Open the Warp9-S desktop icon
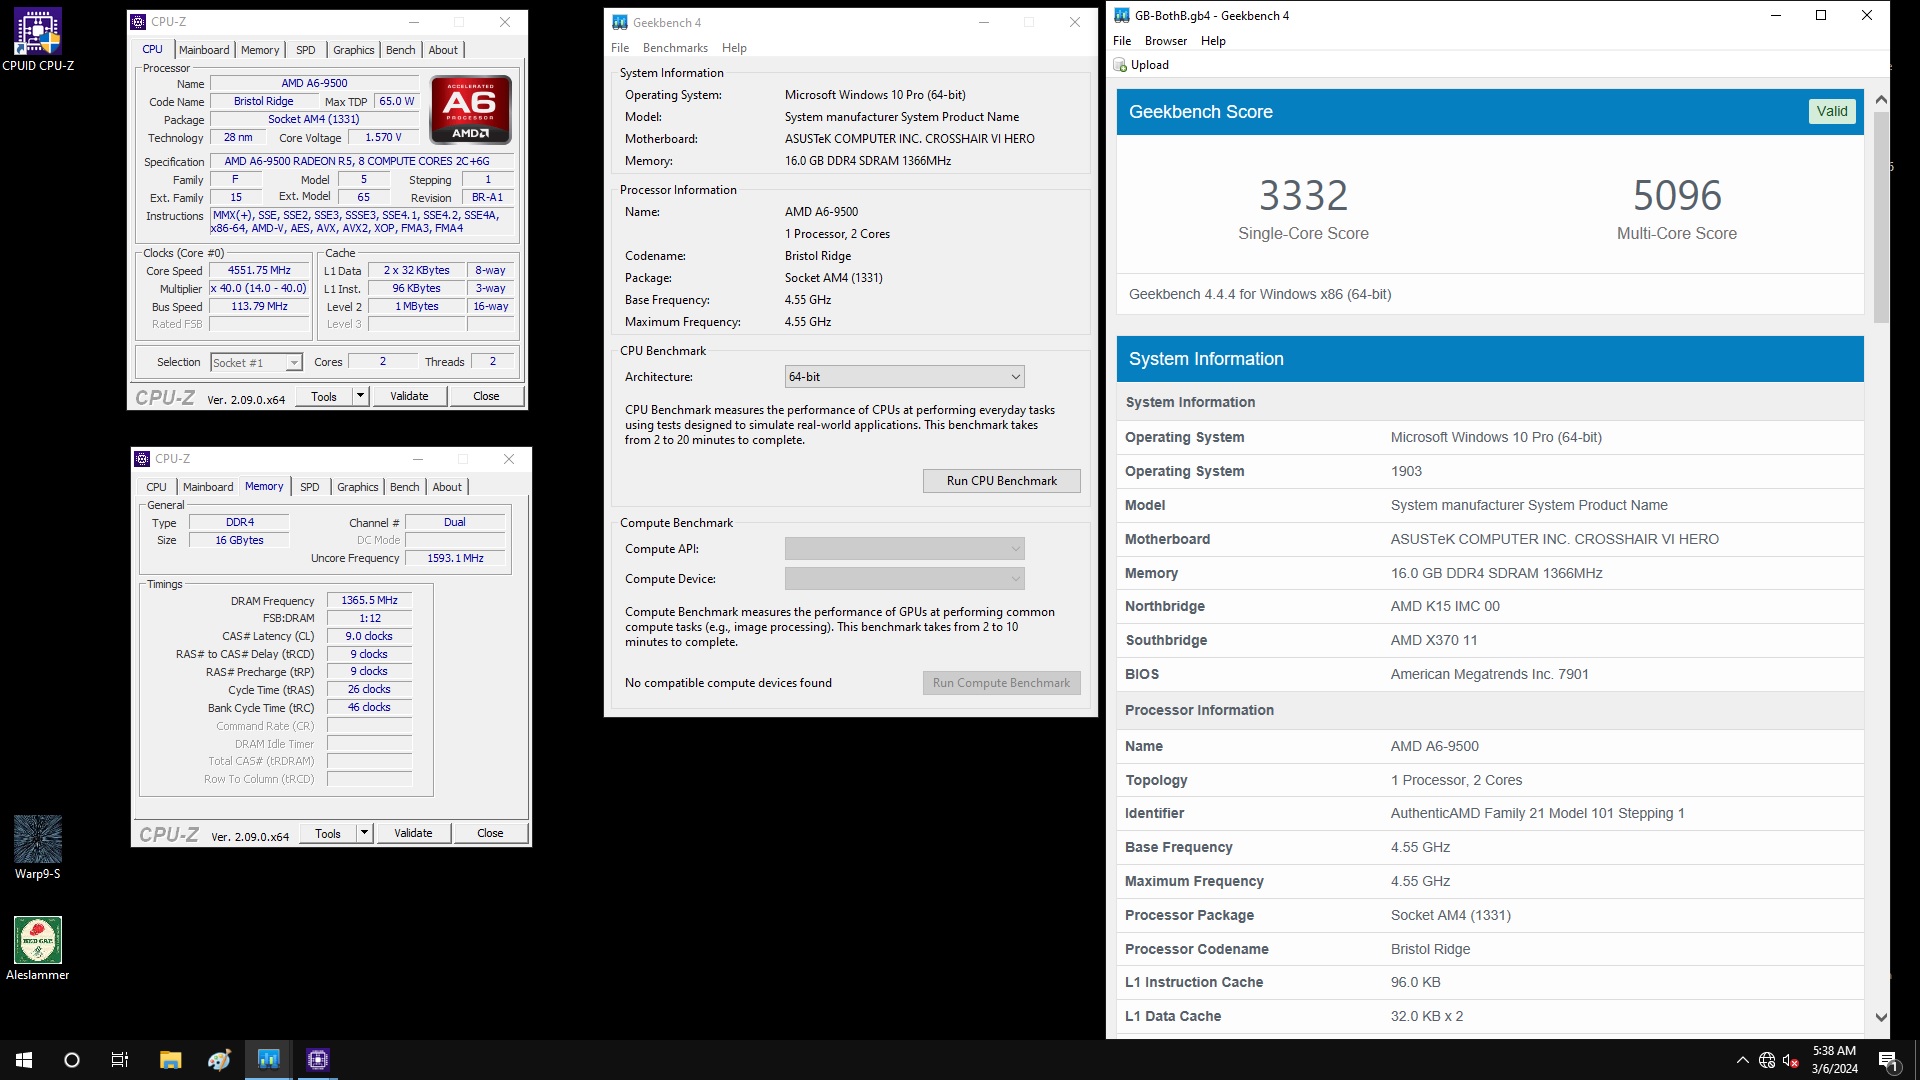1920x1080 pixels. coord(38,848)
